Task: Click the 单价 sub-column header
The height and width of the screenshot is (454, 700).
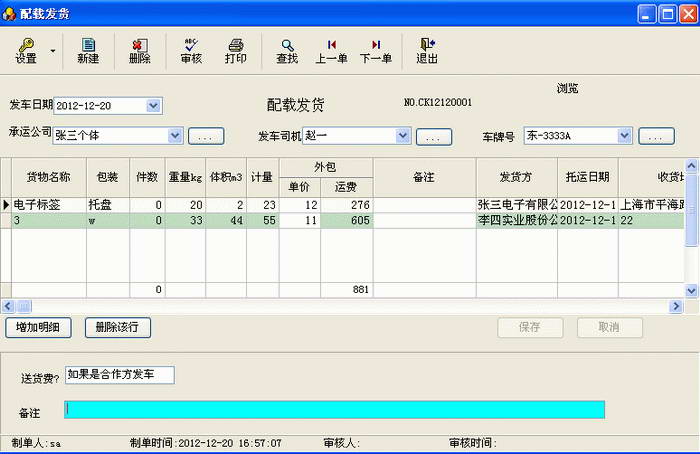Action: [x=299, y=187]
